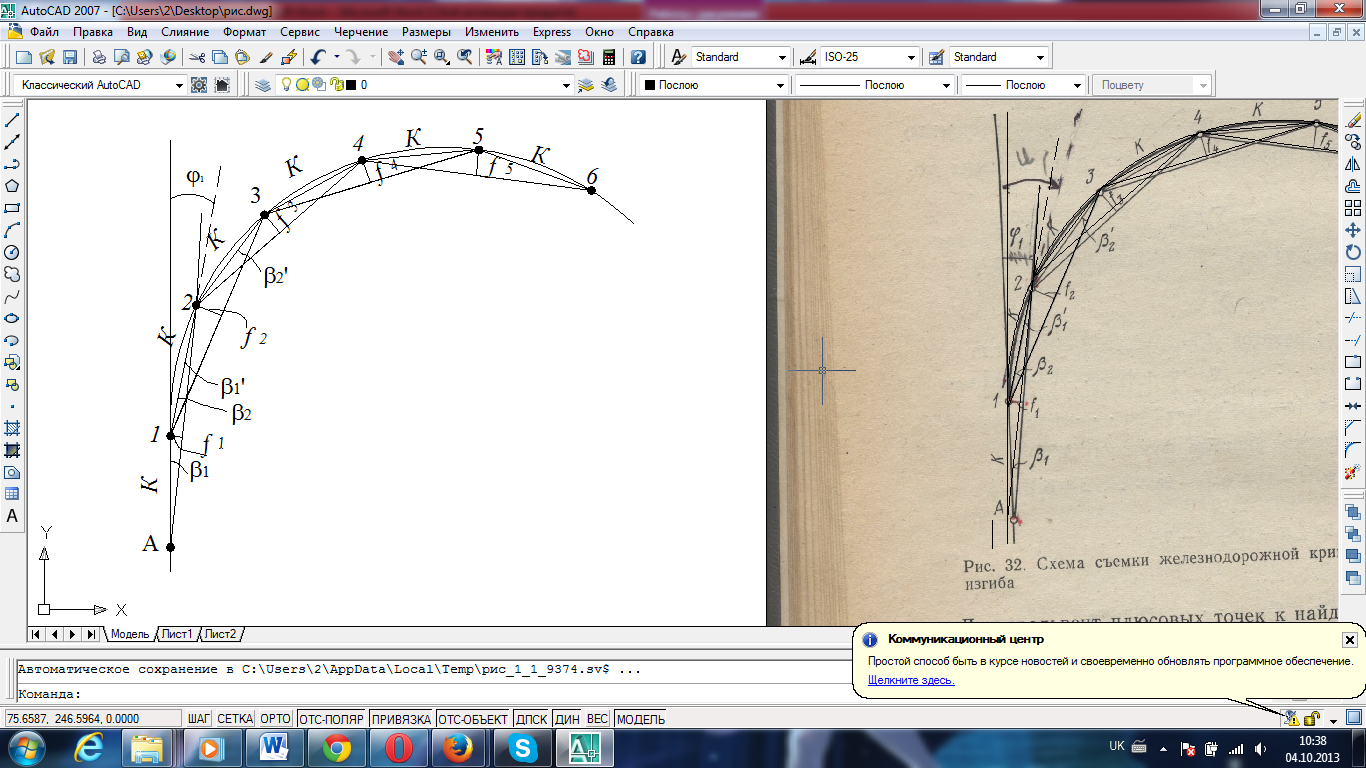1366x768 pixels.
Task: Select the Revision Cloud tool
Action: pyautogui.click(x=13, y=274)
